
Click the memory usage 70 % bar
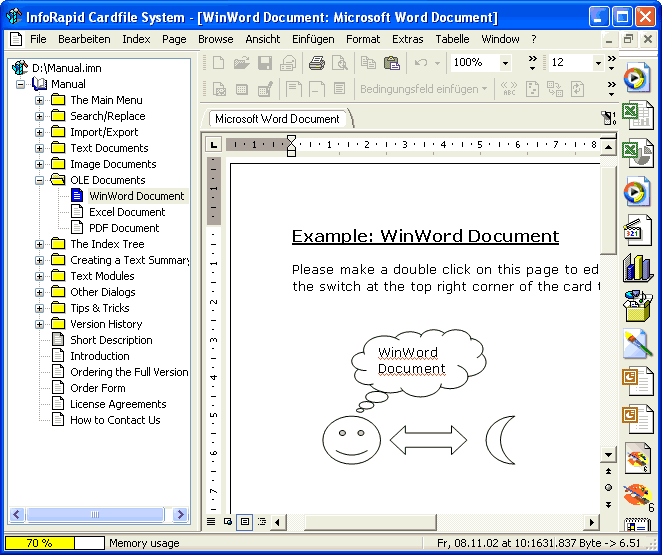(x=54, y=543)
